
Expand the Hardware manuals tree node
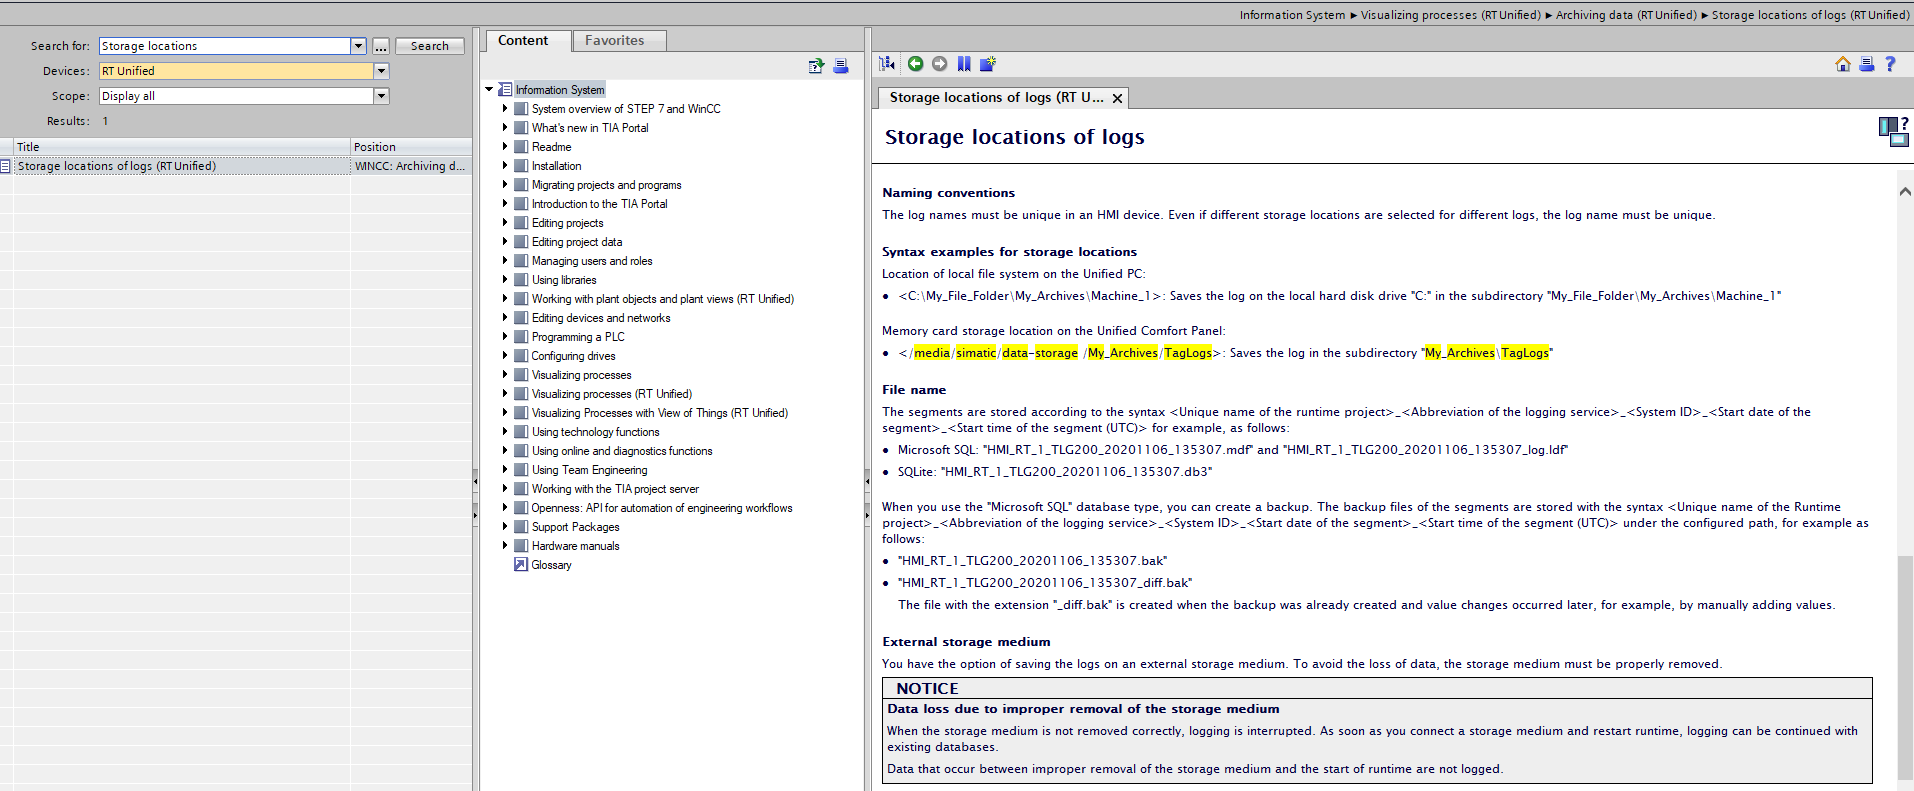(505, 546)
